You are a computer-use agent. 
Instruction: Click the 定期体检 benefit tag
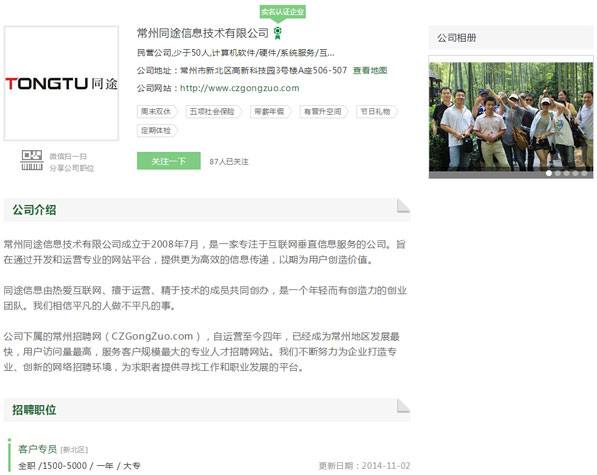point(157,131)
